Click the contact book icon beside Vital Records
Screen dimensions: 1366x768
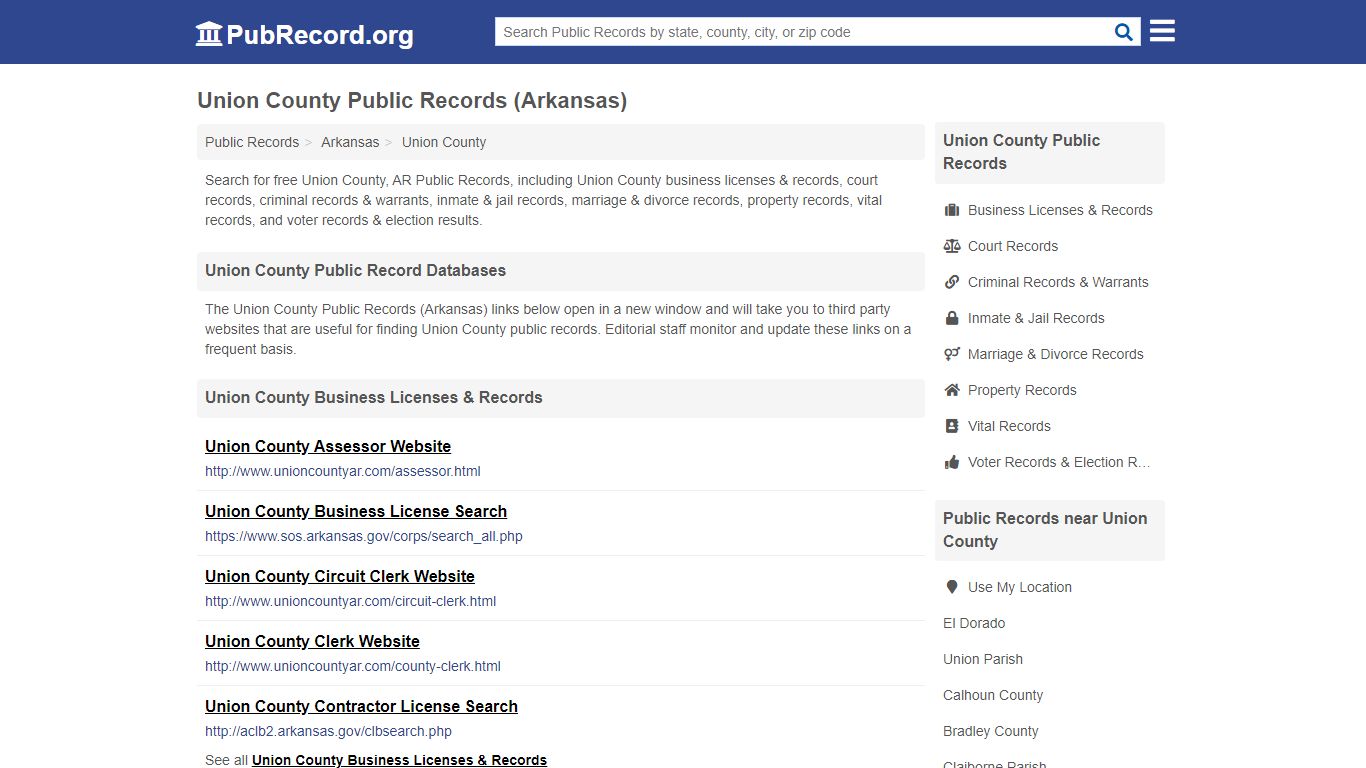click(x=952, y=426)
